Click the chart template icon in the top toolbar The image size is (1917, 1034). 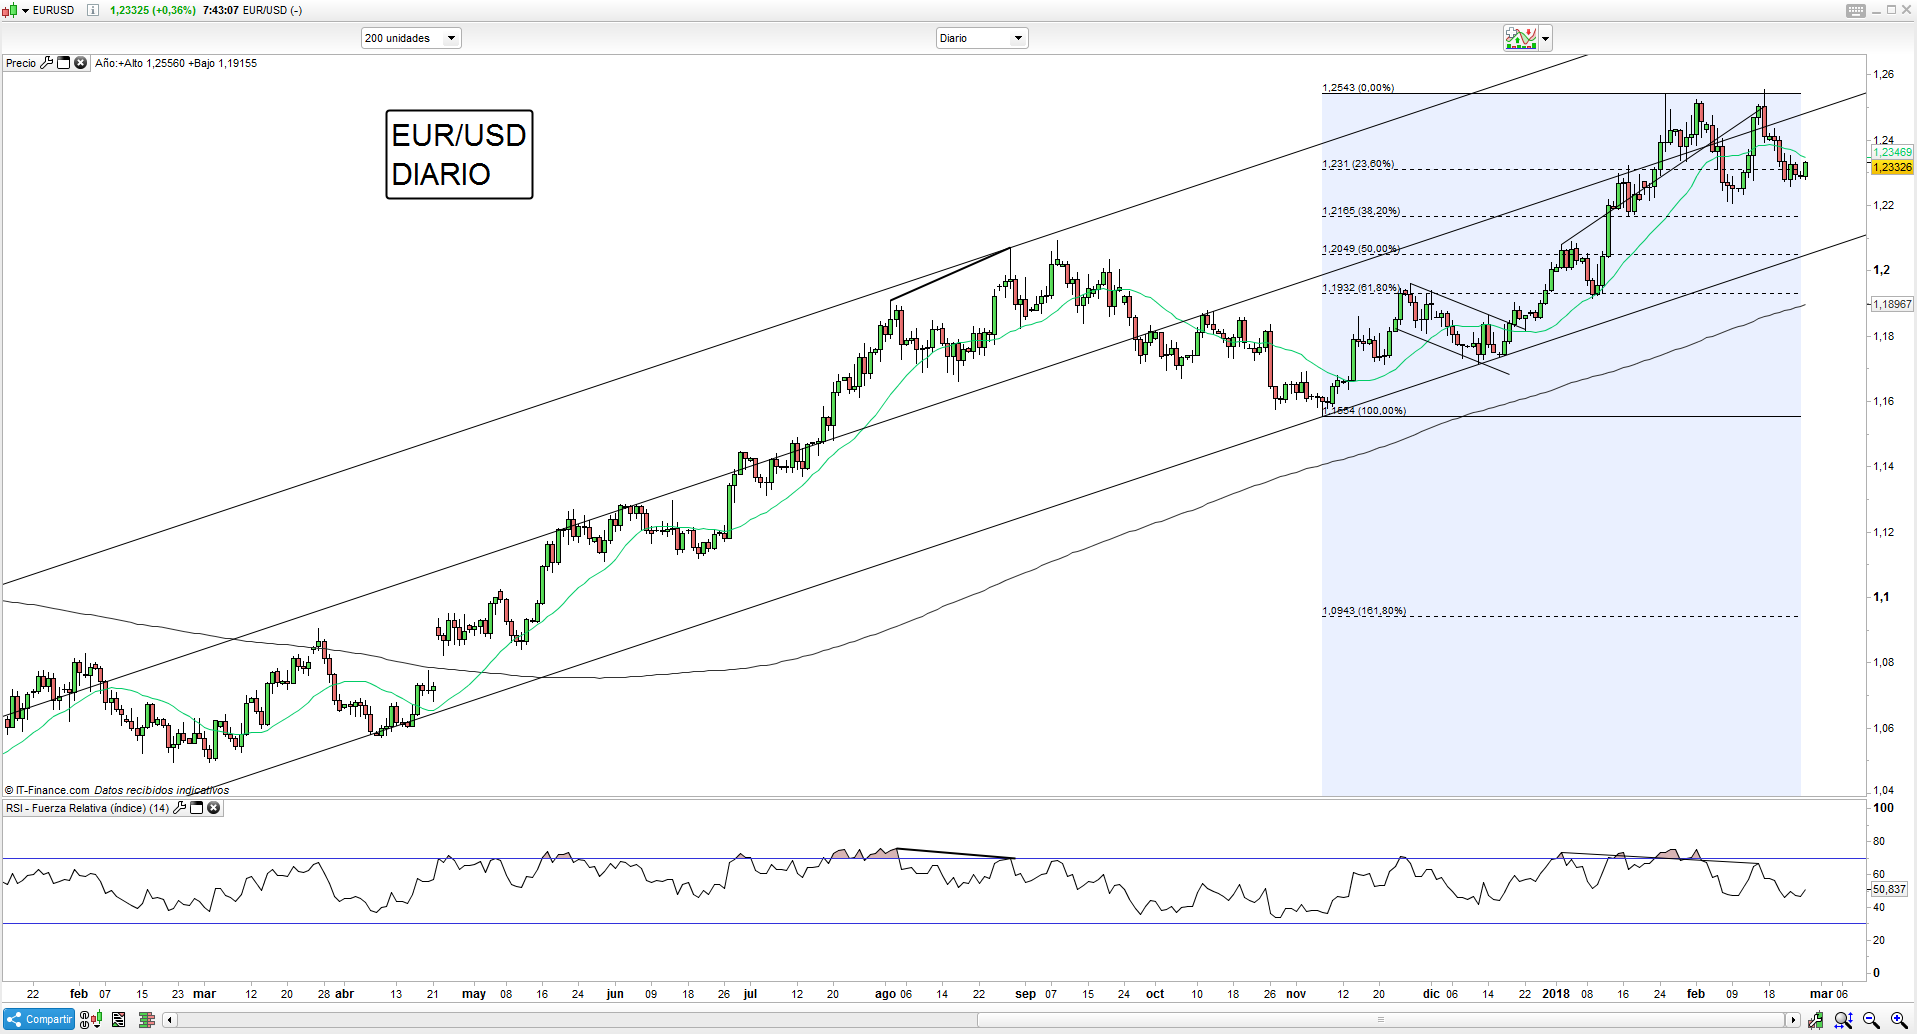(x=1521, y=38)
